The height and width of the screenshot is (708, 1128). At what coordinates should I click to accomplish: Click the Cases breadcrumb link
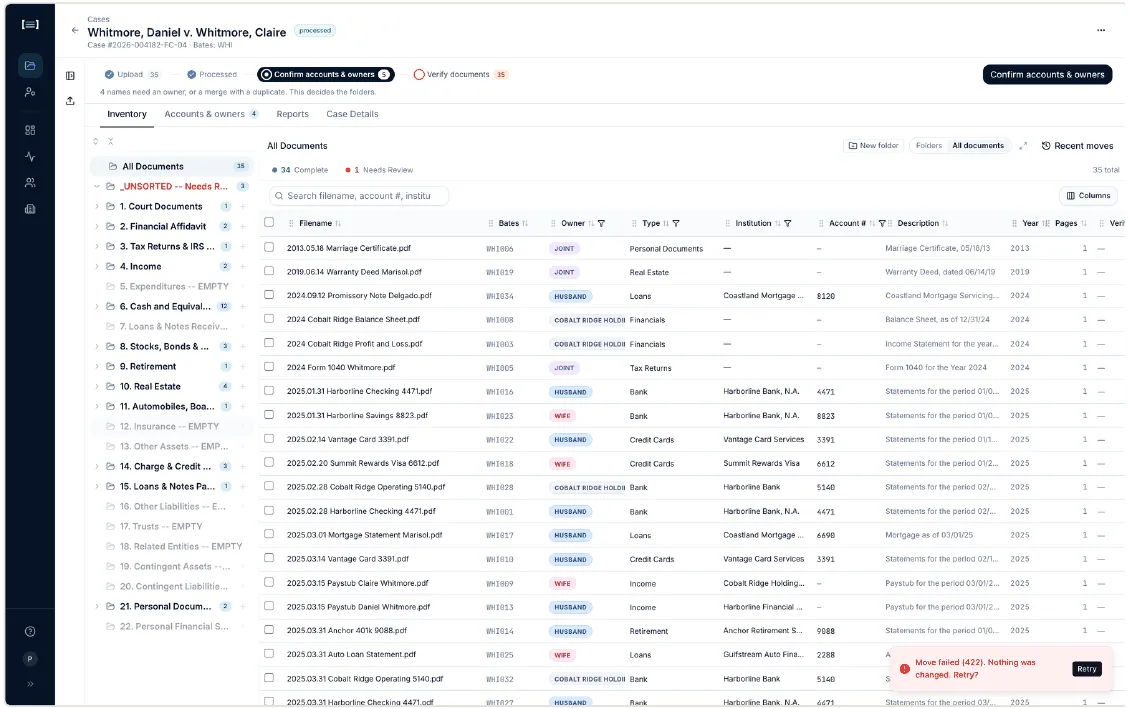(99, 19)
